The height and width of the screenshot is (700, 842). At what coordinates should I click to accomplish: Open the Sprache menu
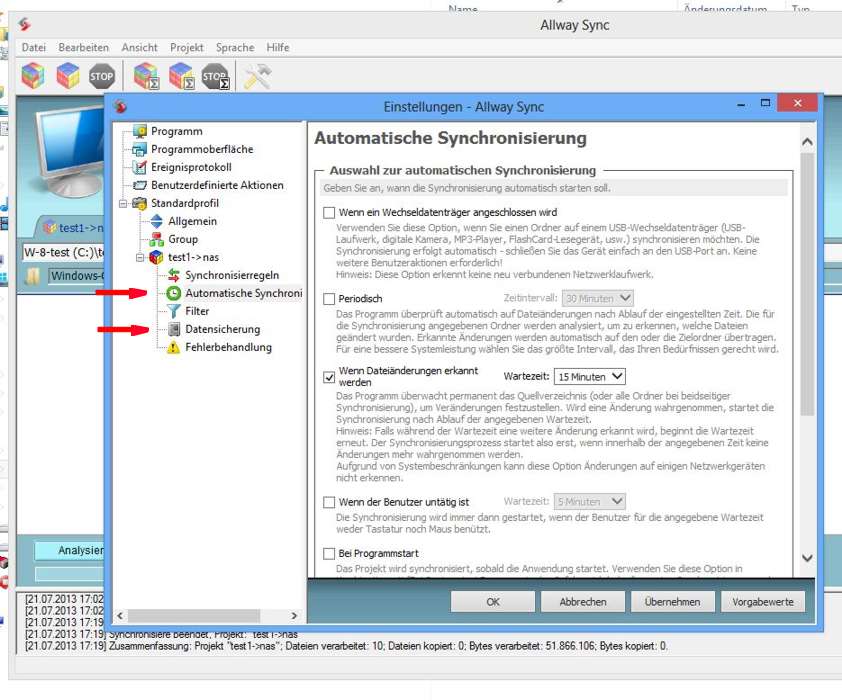tap(235, 47)
